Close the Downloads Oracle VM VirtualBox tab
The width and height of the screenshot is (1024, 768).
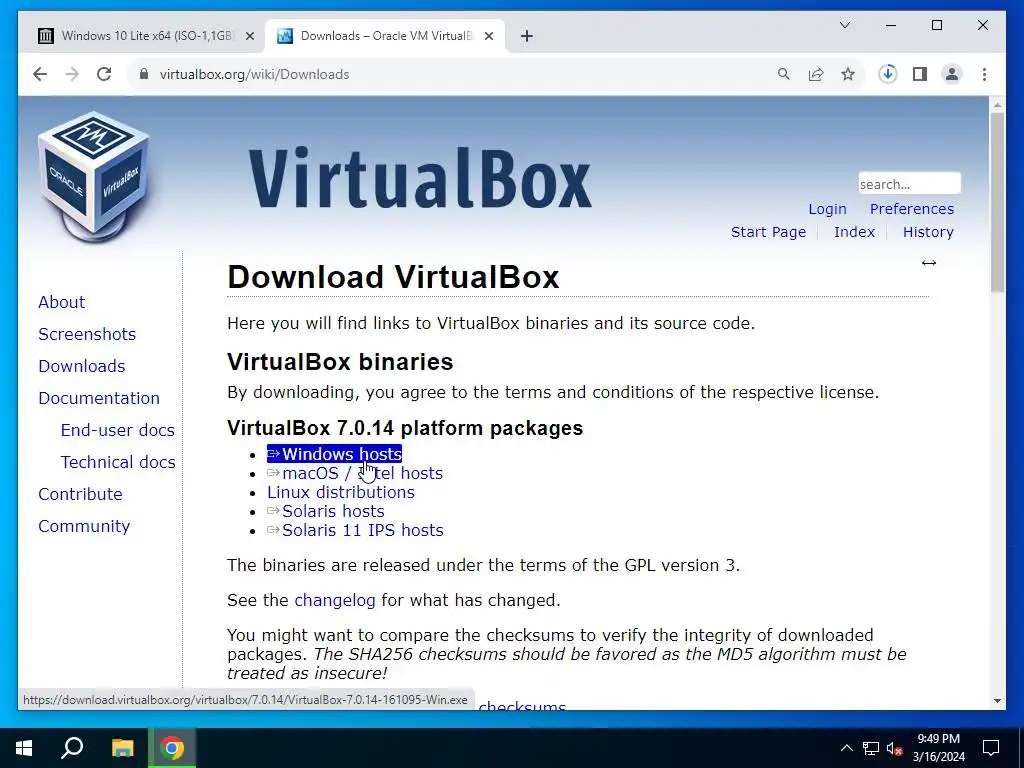click(488, 37)
